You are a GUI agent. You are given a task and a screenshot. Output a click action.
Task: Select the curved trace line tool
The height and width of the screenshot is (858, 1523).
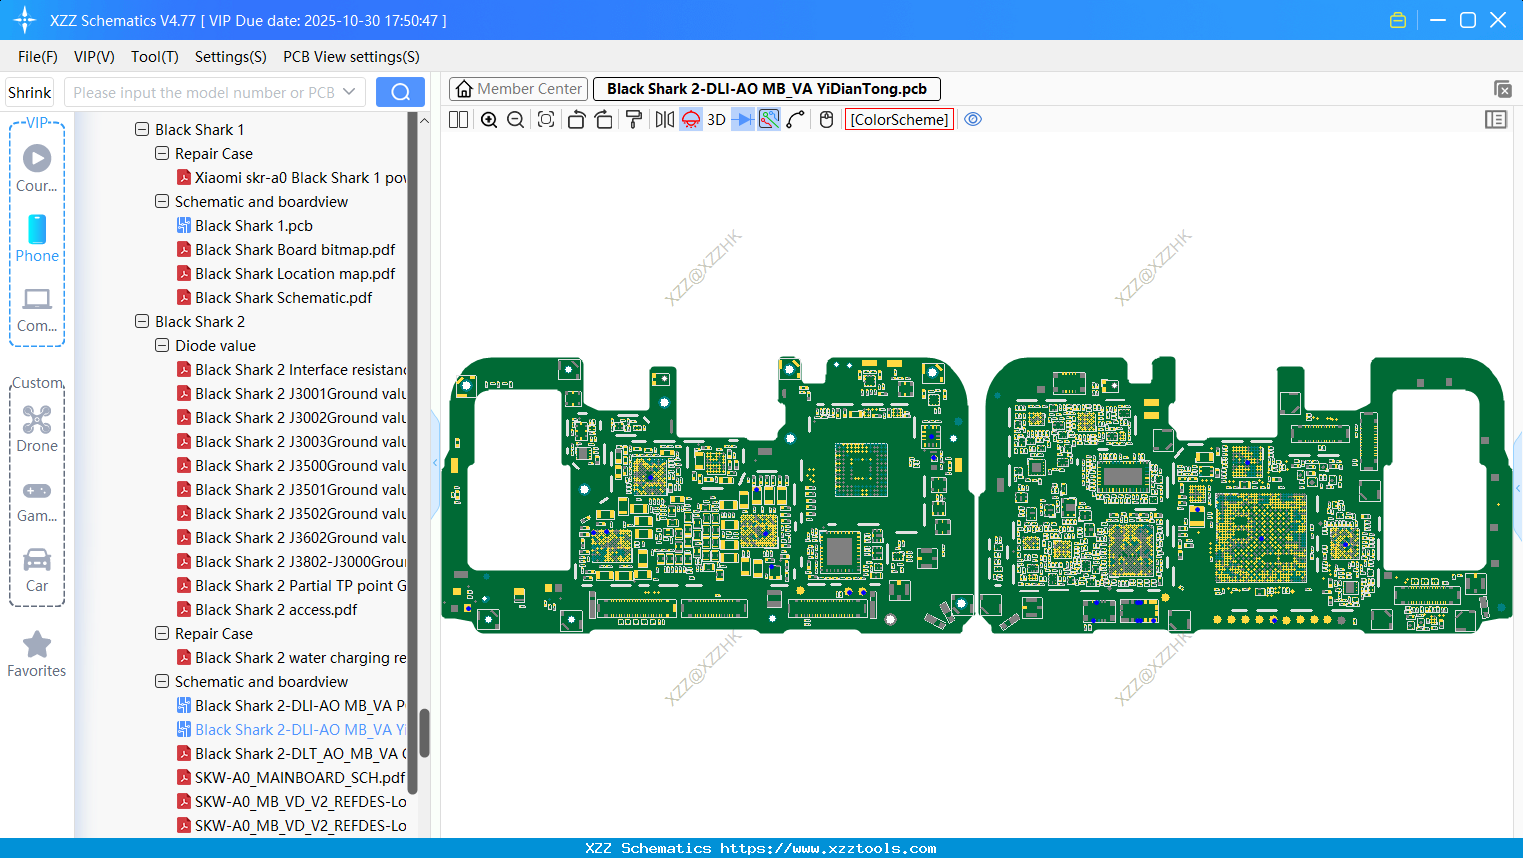(796, 120)
